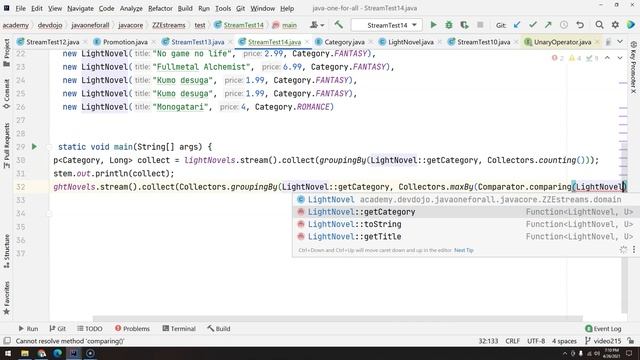
Task: Select LightNovel::getTitle completion suggestion
Action: click(x=465, y=236)
